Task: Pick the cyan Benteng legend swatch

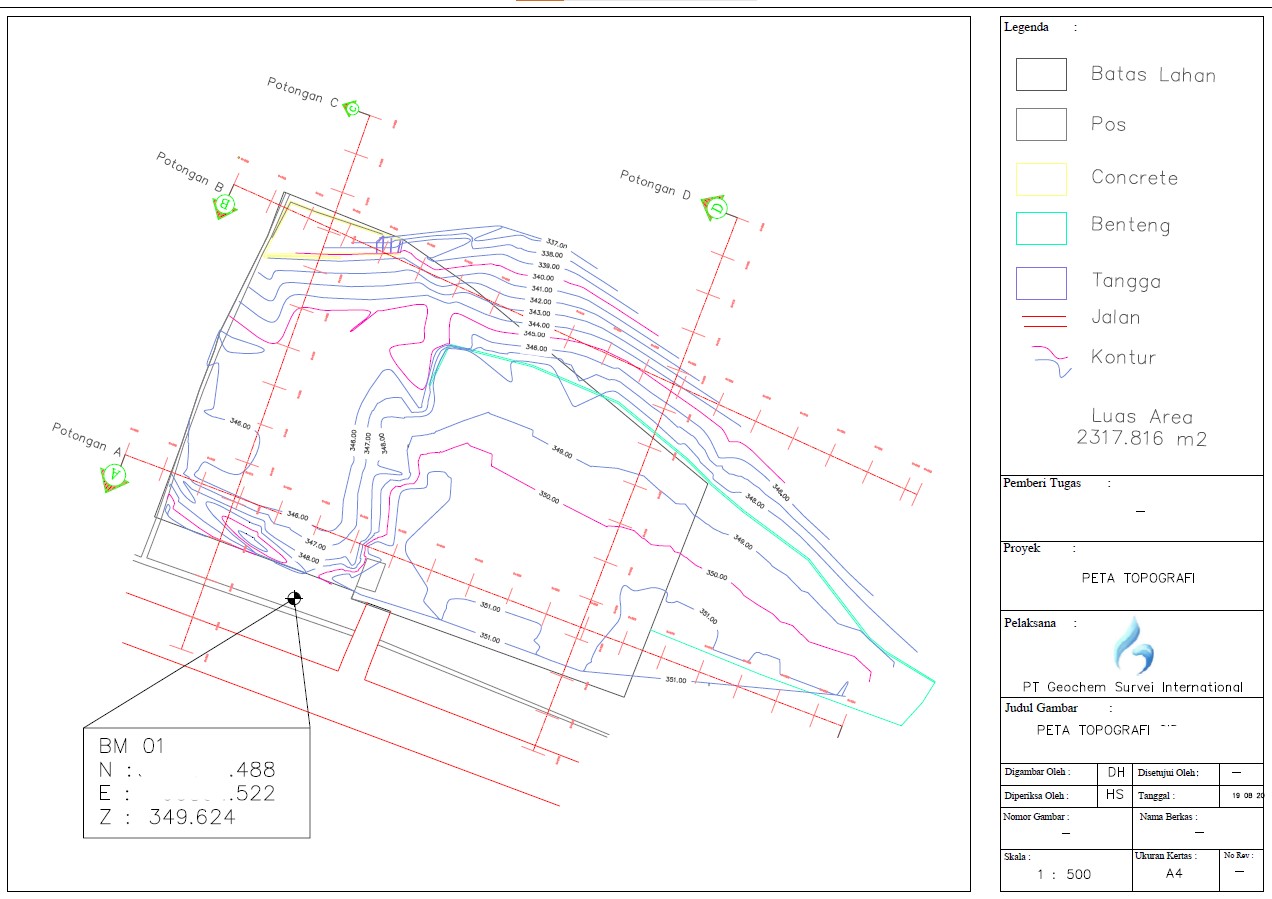Action: 1041,228
